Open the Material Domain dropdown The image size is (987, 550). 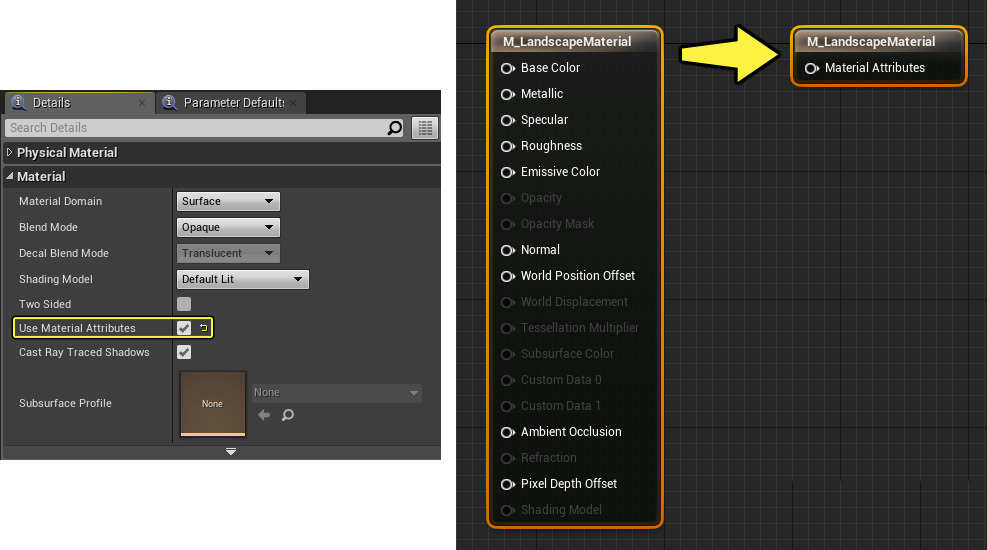[x=228, y=201]
